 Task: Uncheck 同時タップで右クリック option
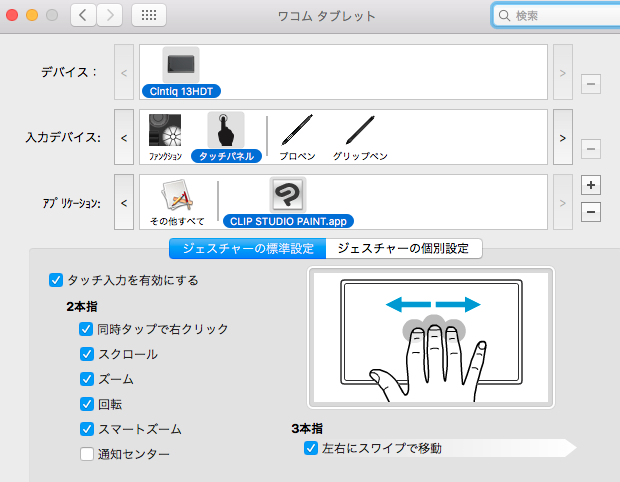tap(86, 329)
